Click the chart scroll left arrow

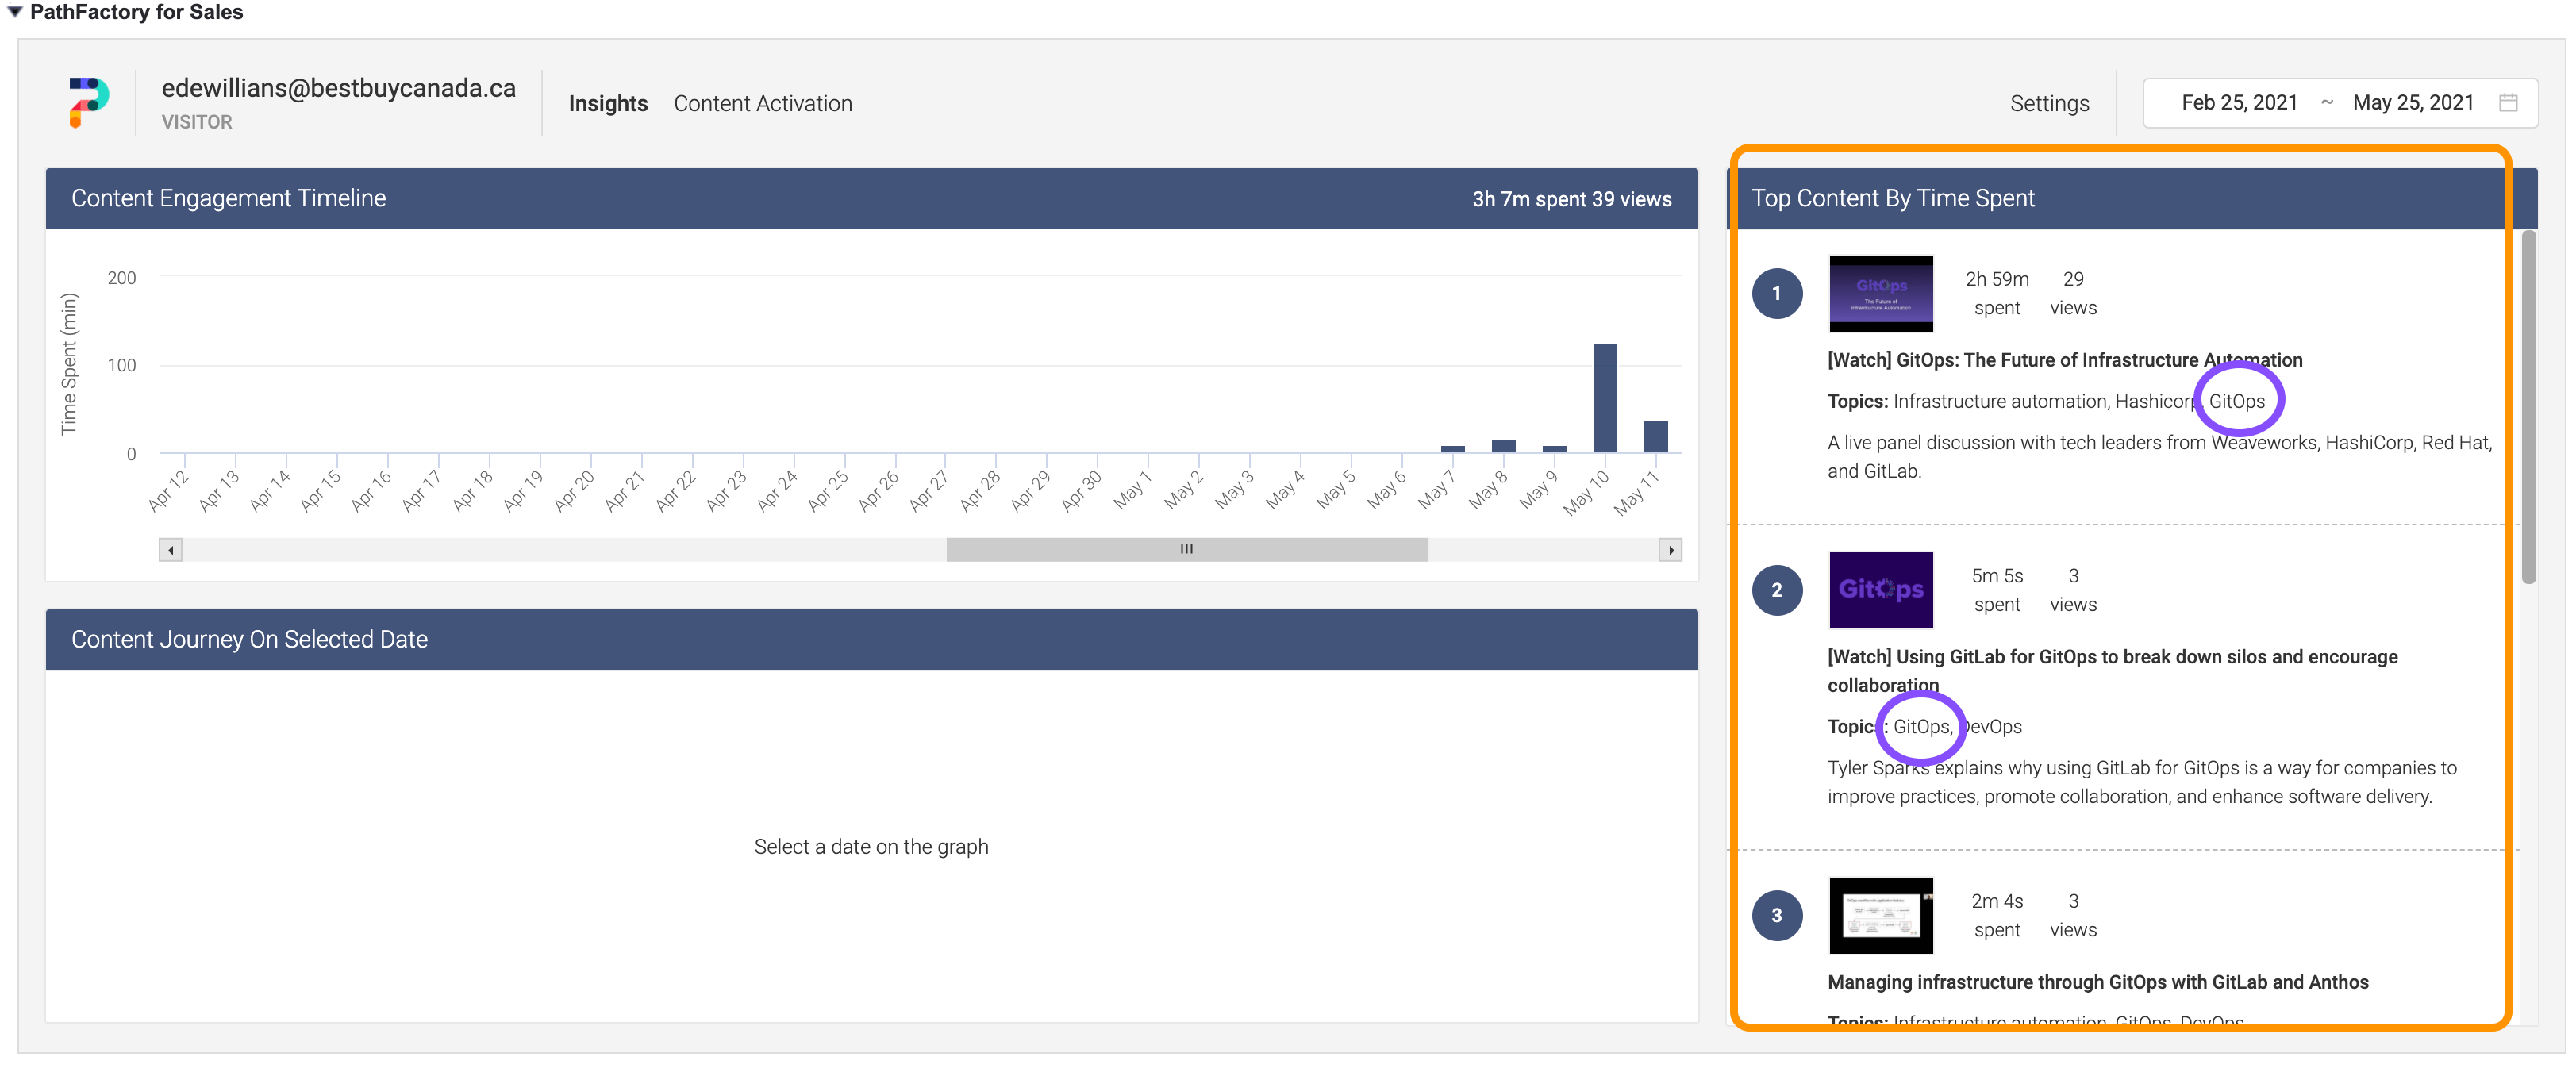[x=170, y=550]
